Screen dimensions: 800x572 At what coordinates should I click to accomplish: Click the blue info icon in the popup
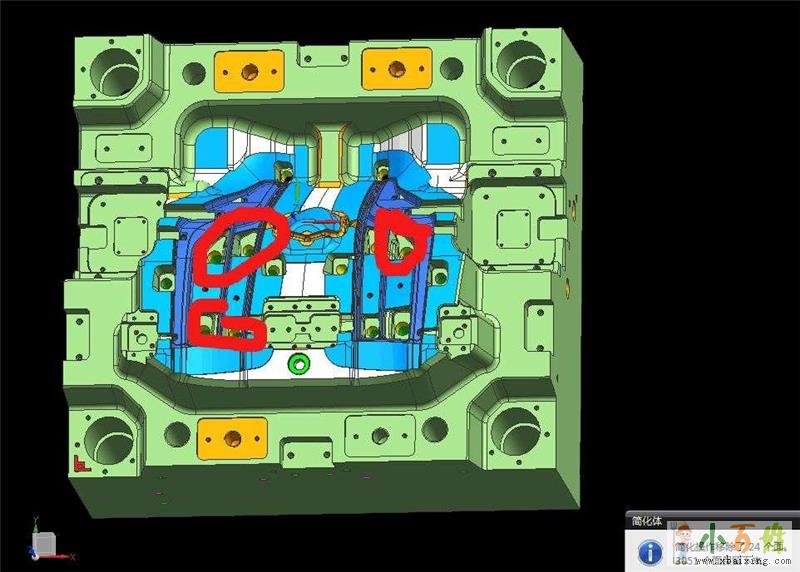pos(650,551)
